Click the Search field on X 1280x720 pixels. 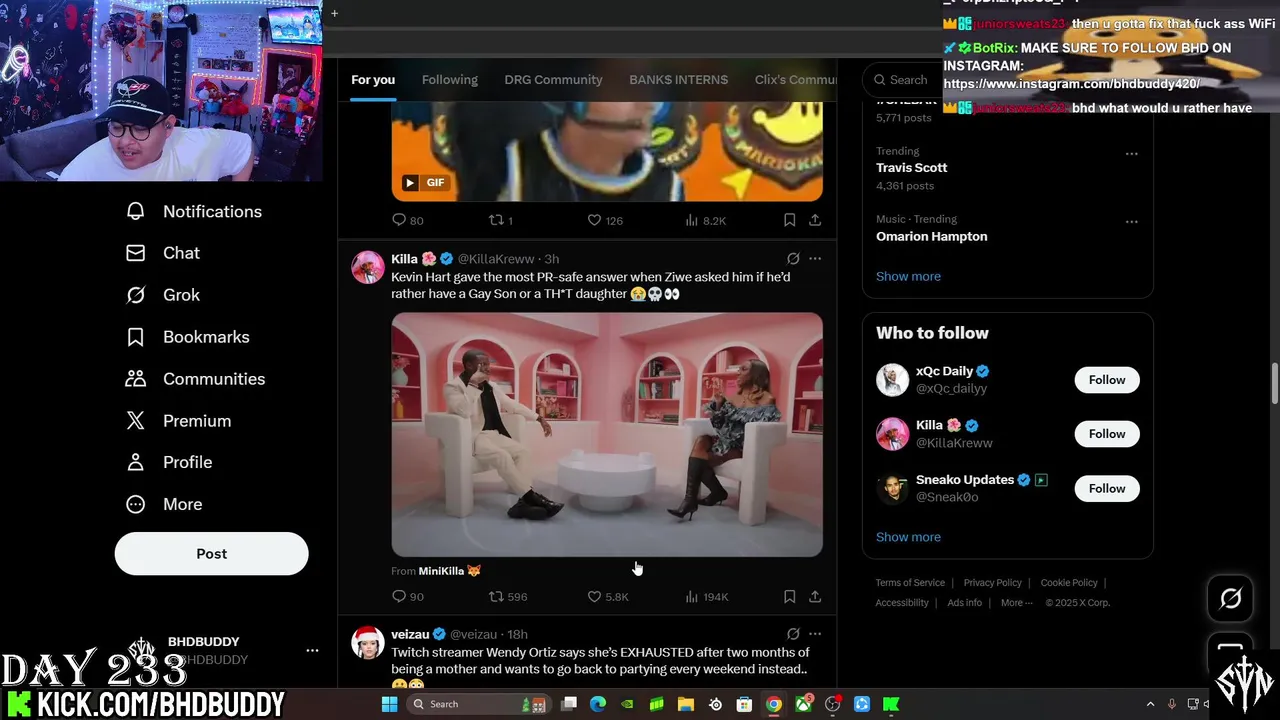[x=903, y=80]
